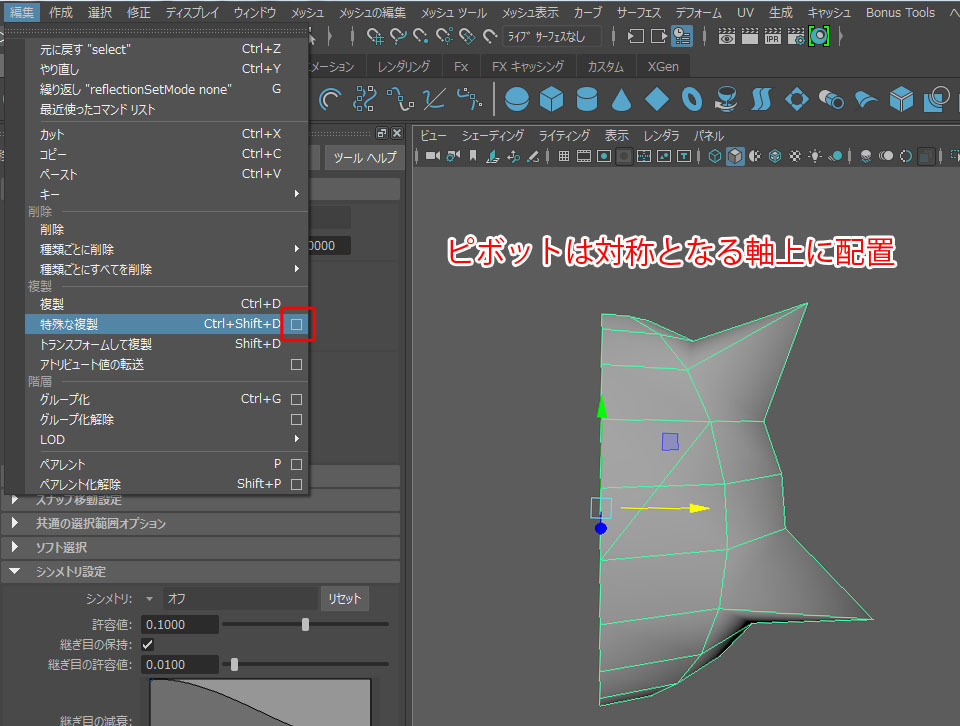Select the Loft surface shelf icon
Image resolution: width=960 pixels, height=726 pixels.
pos(761,99)
